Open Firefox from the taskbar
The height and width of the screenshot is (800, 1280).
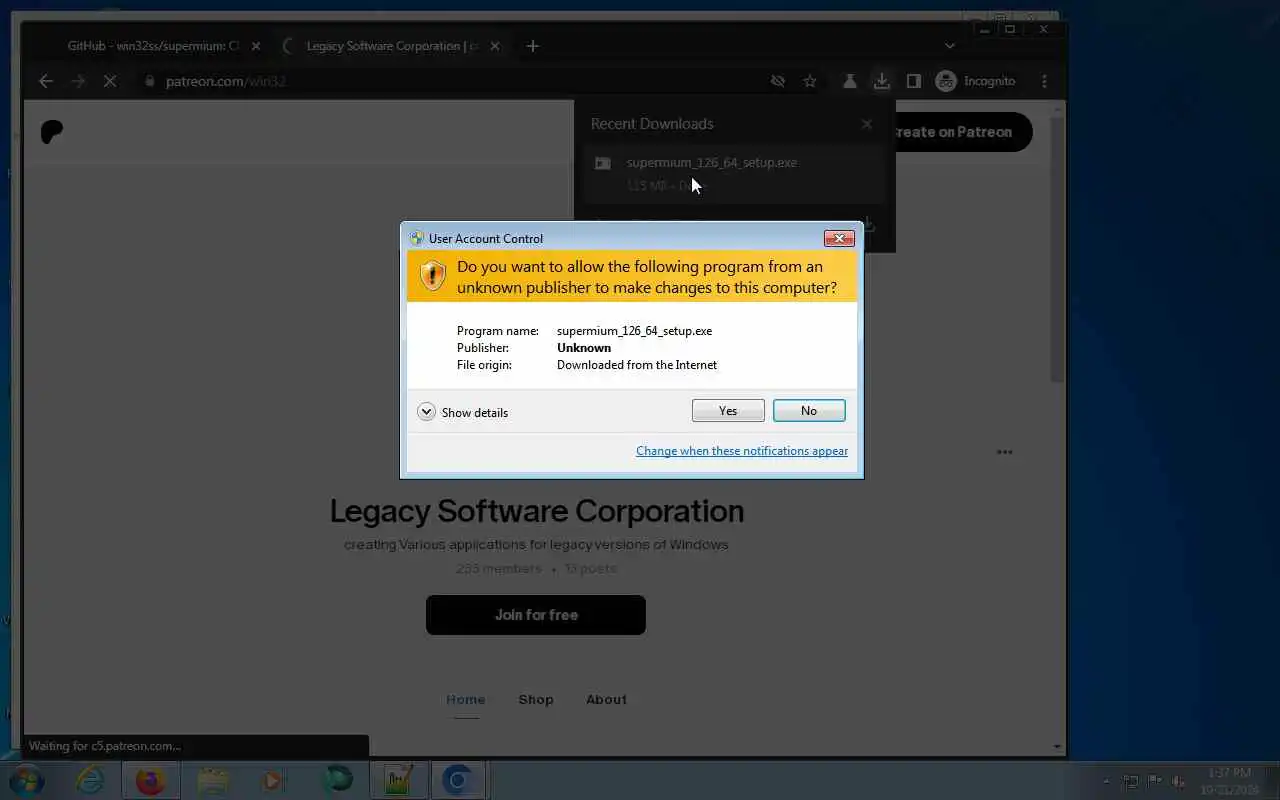point(151,780)
